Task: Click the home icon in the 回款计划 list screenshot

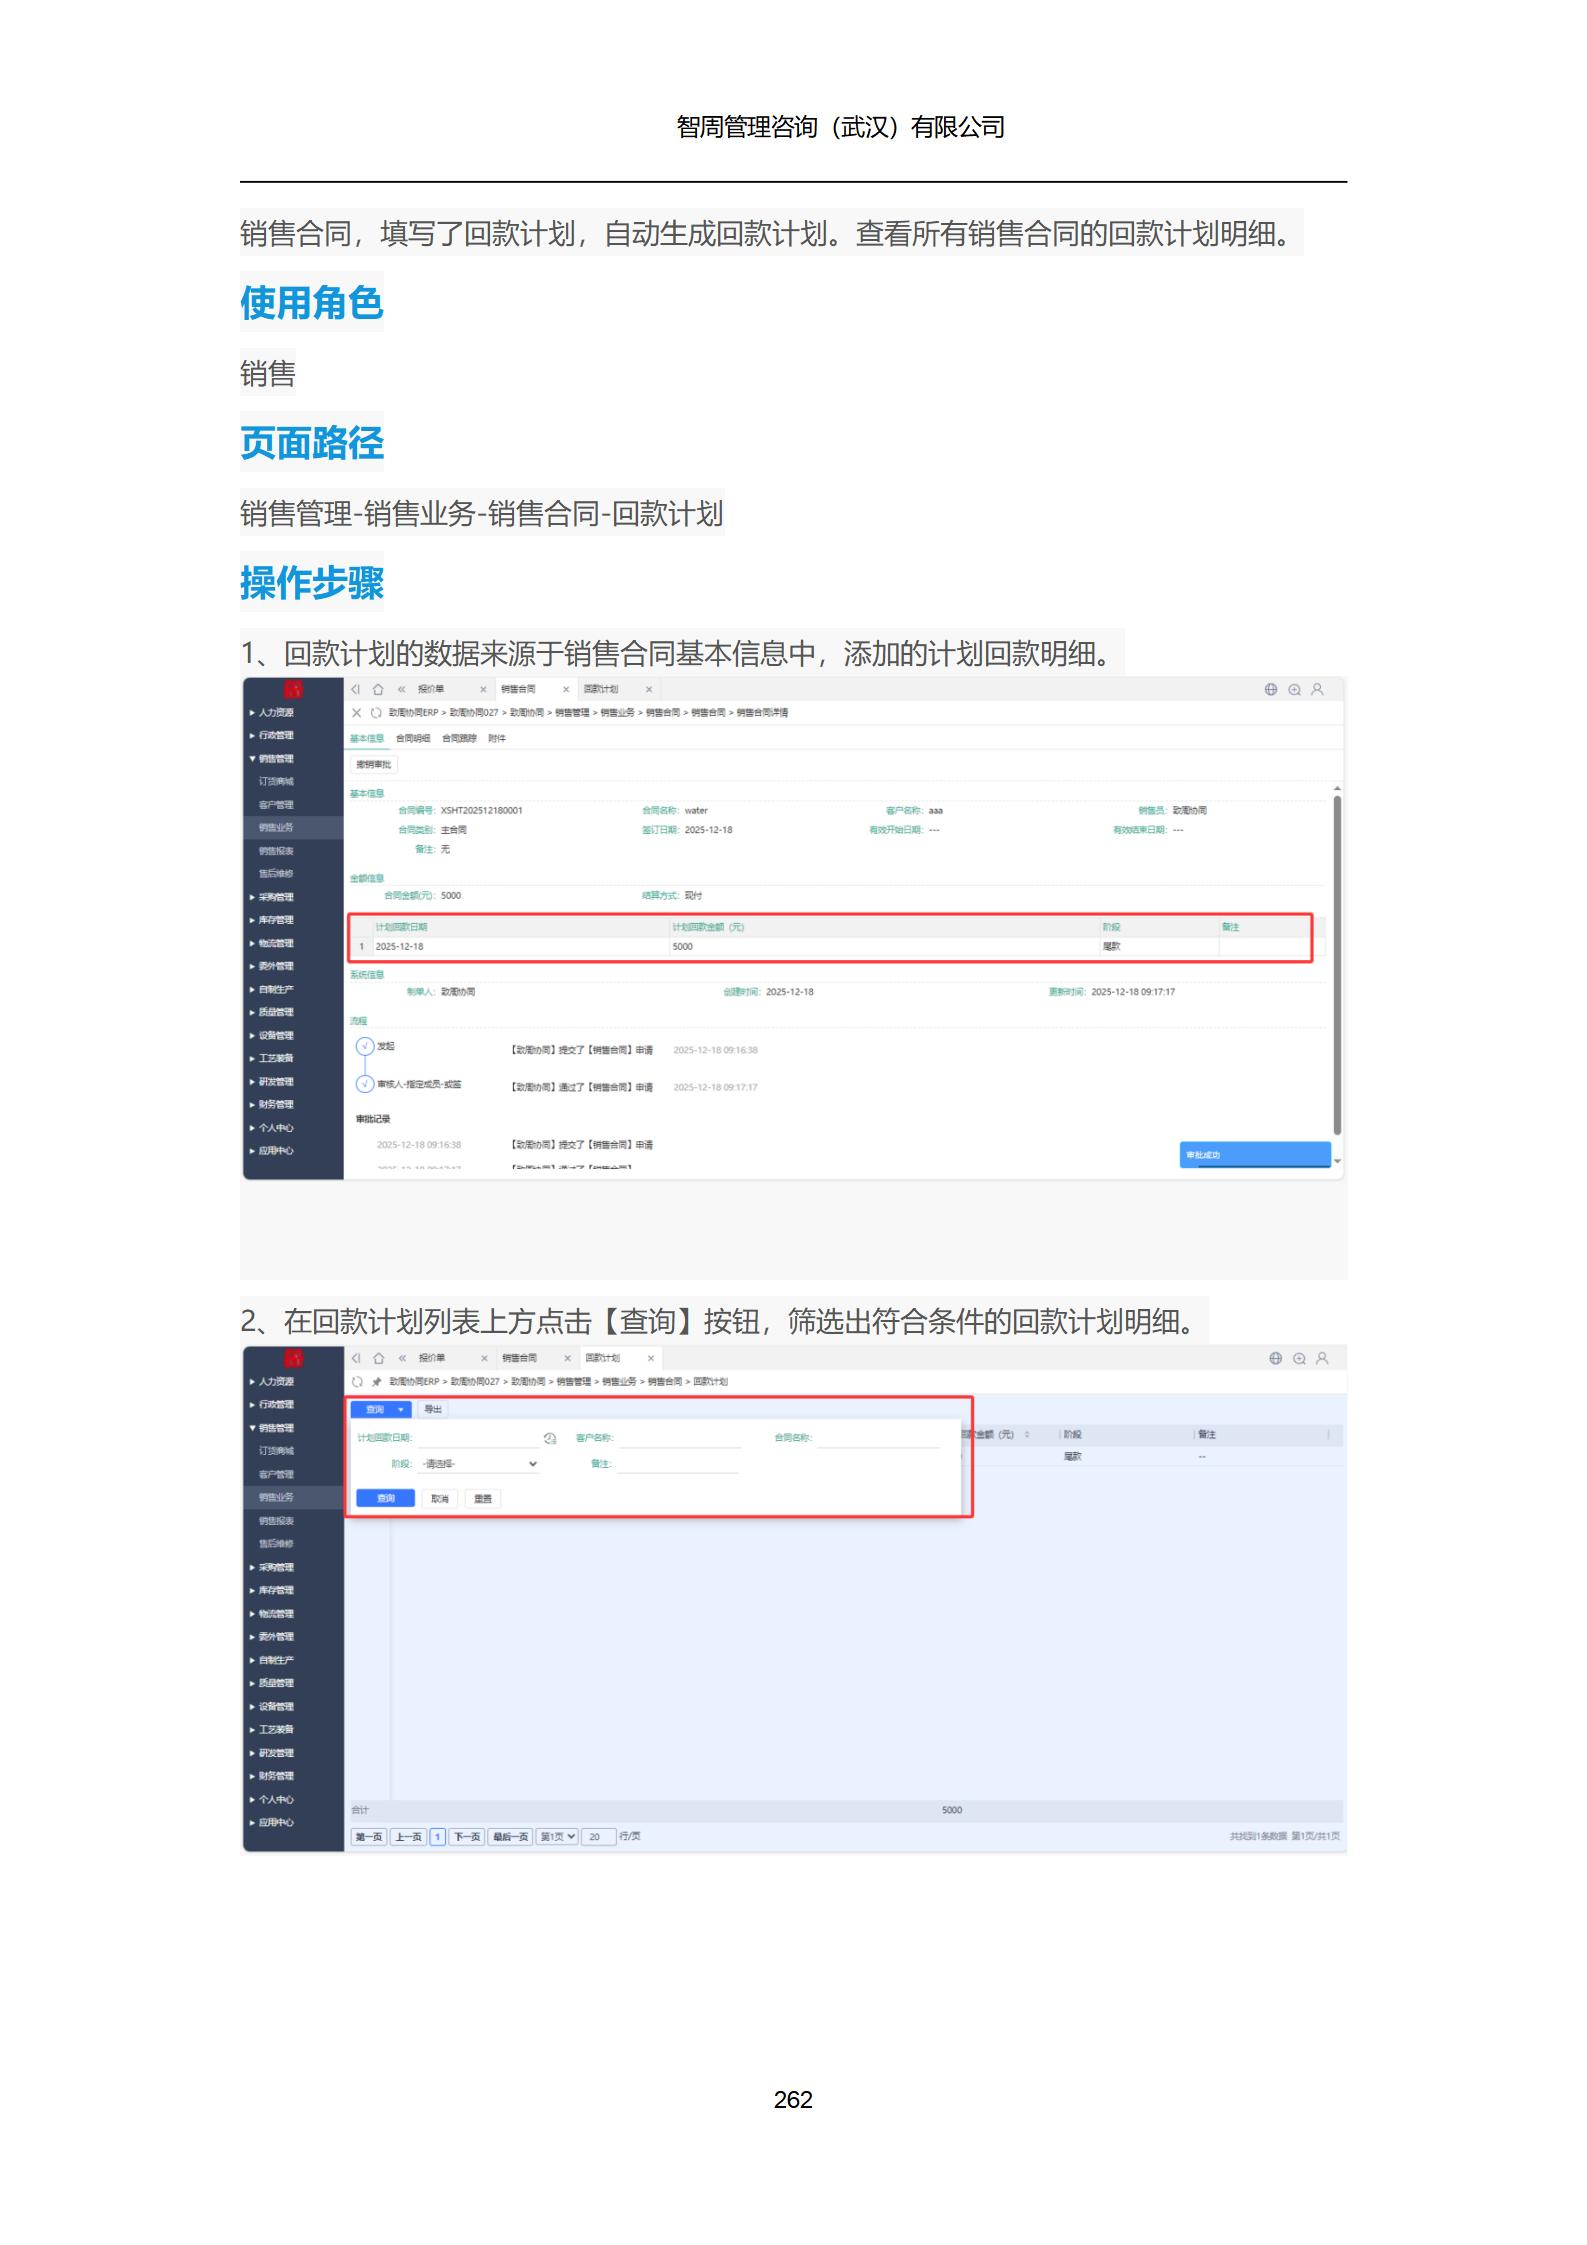Action: pyautogui.click(x=379, y=1358)
